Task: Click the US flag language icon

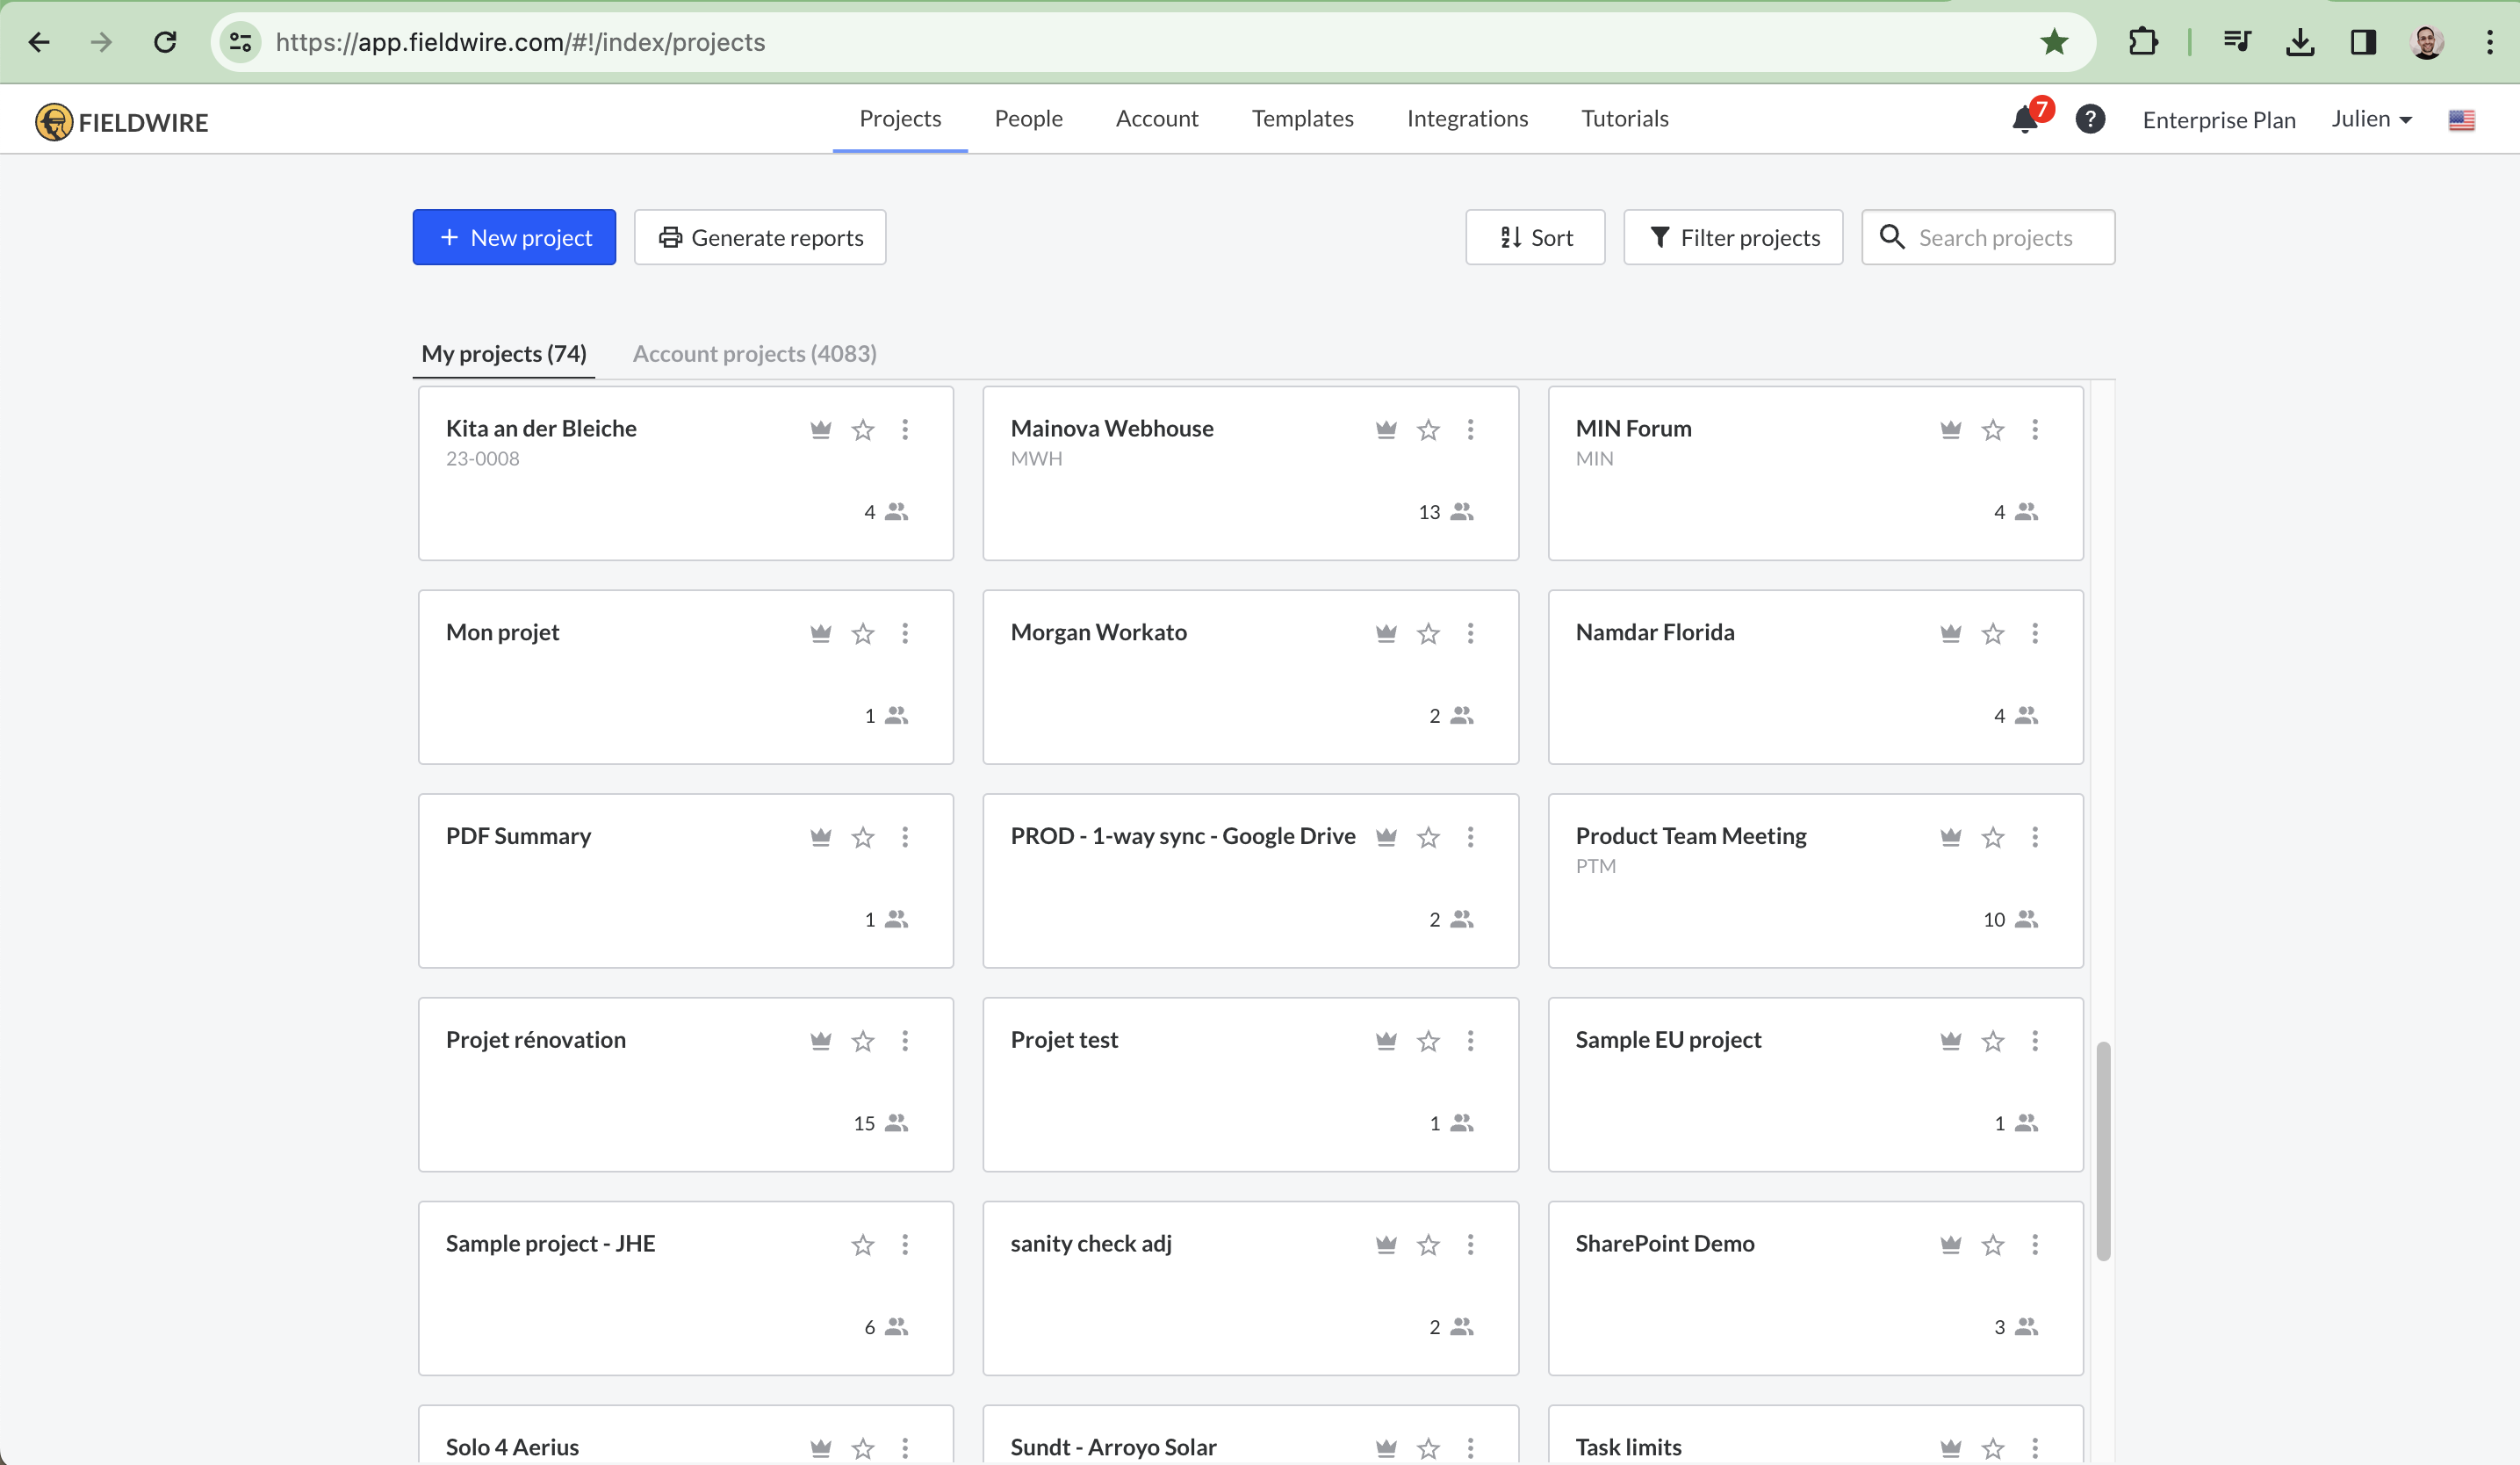Action: point(2462,120)
